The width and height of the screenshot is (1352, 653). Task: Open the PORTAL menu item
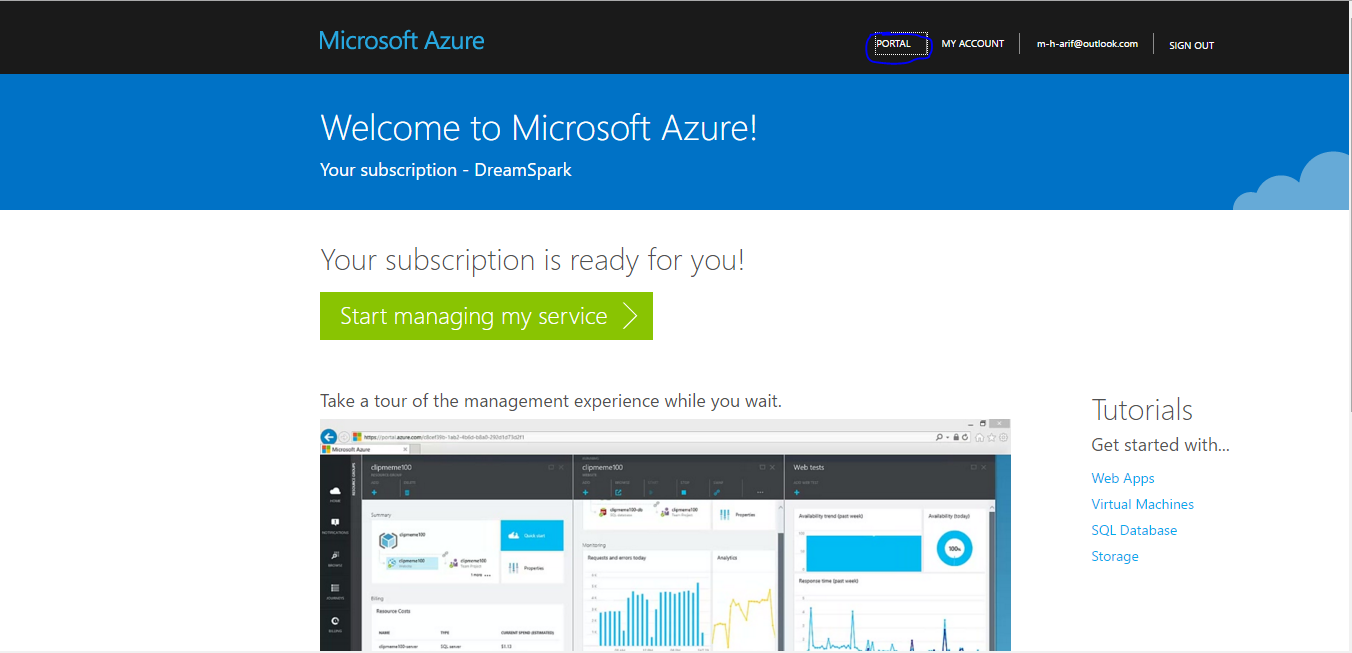(x=894, y=44)
